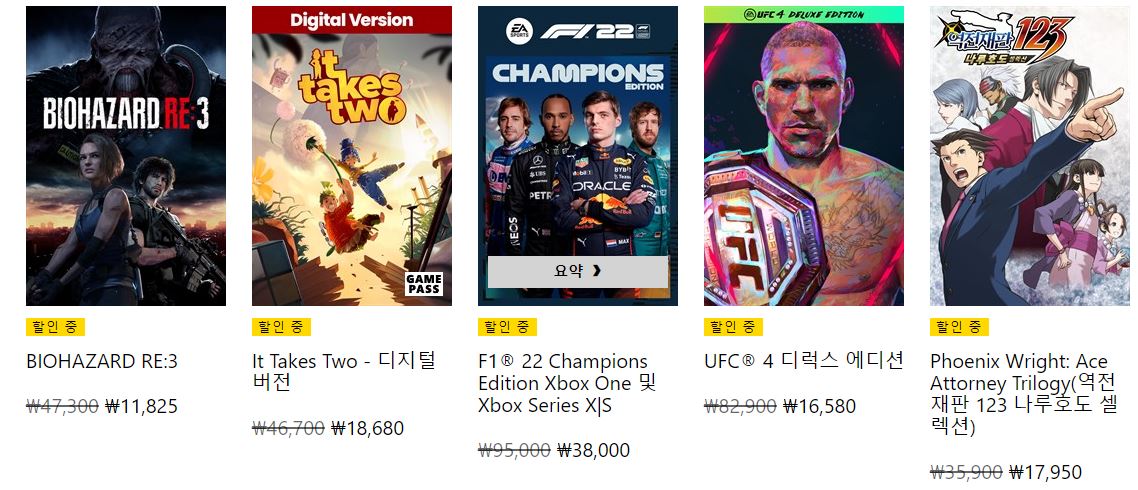The width and height of the screenshot is (1138, 490).
Task: Click the Digital Version banner on It Takes Two
Action: point(352,20)
